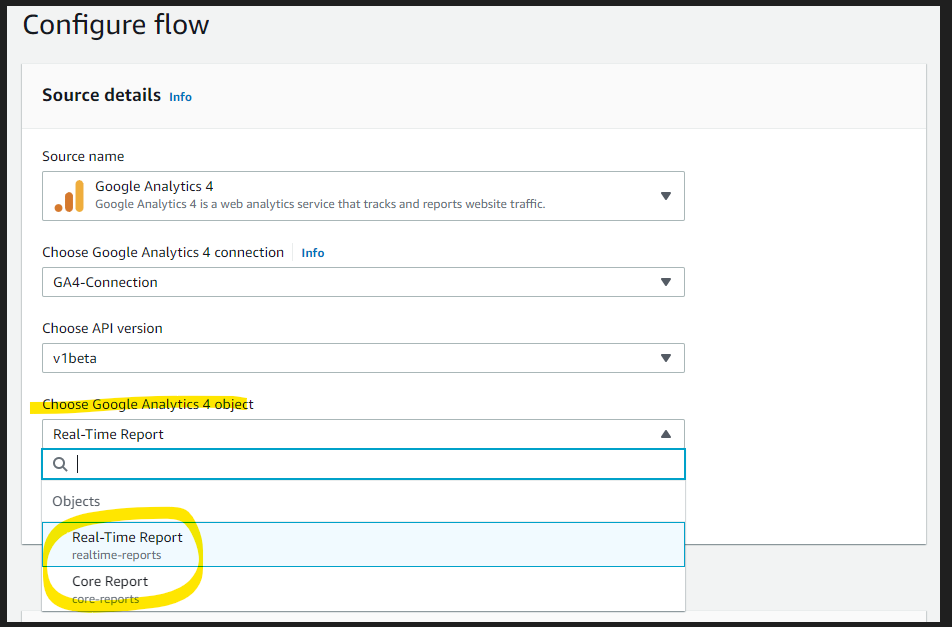
Task: Click the v1beta dropdown arrow
Action: coord(665,358)
